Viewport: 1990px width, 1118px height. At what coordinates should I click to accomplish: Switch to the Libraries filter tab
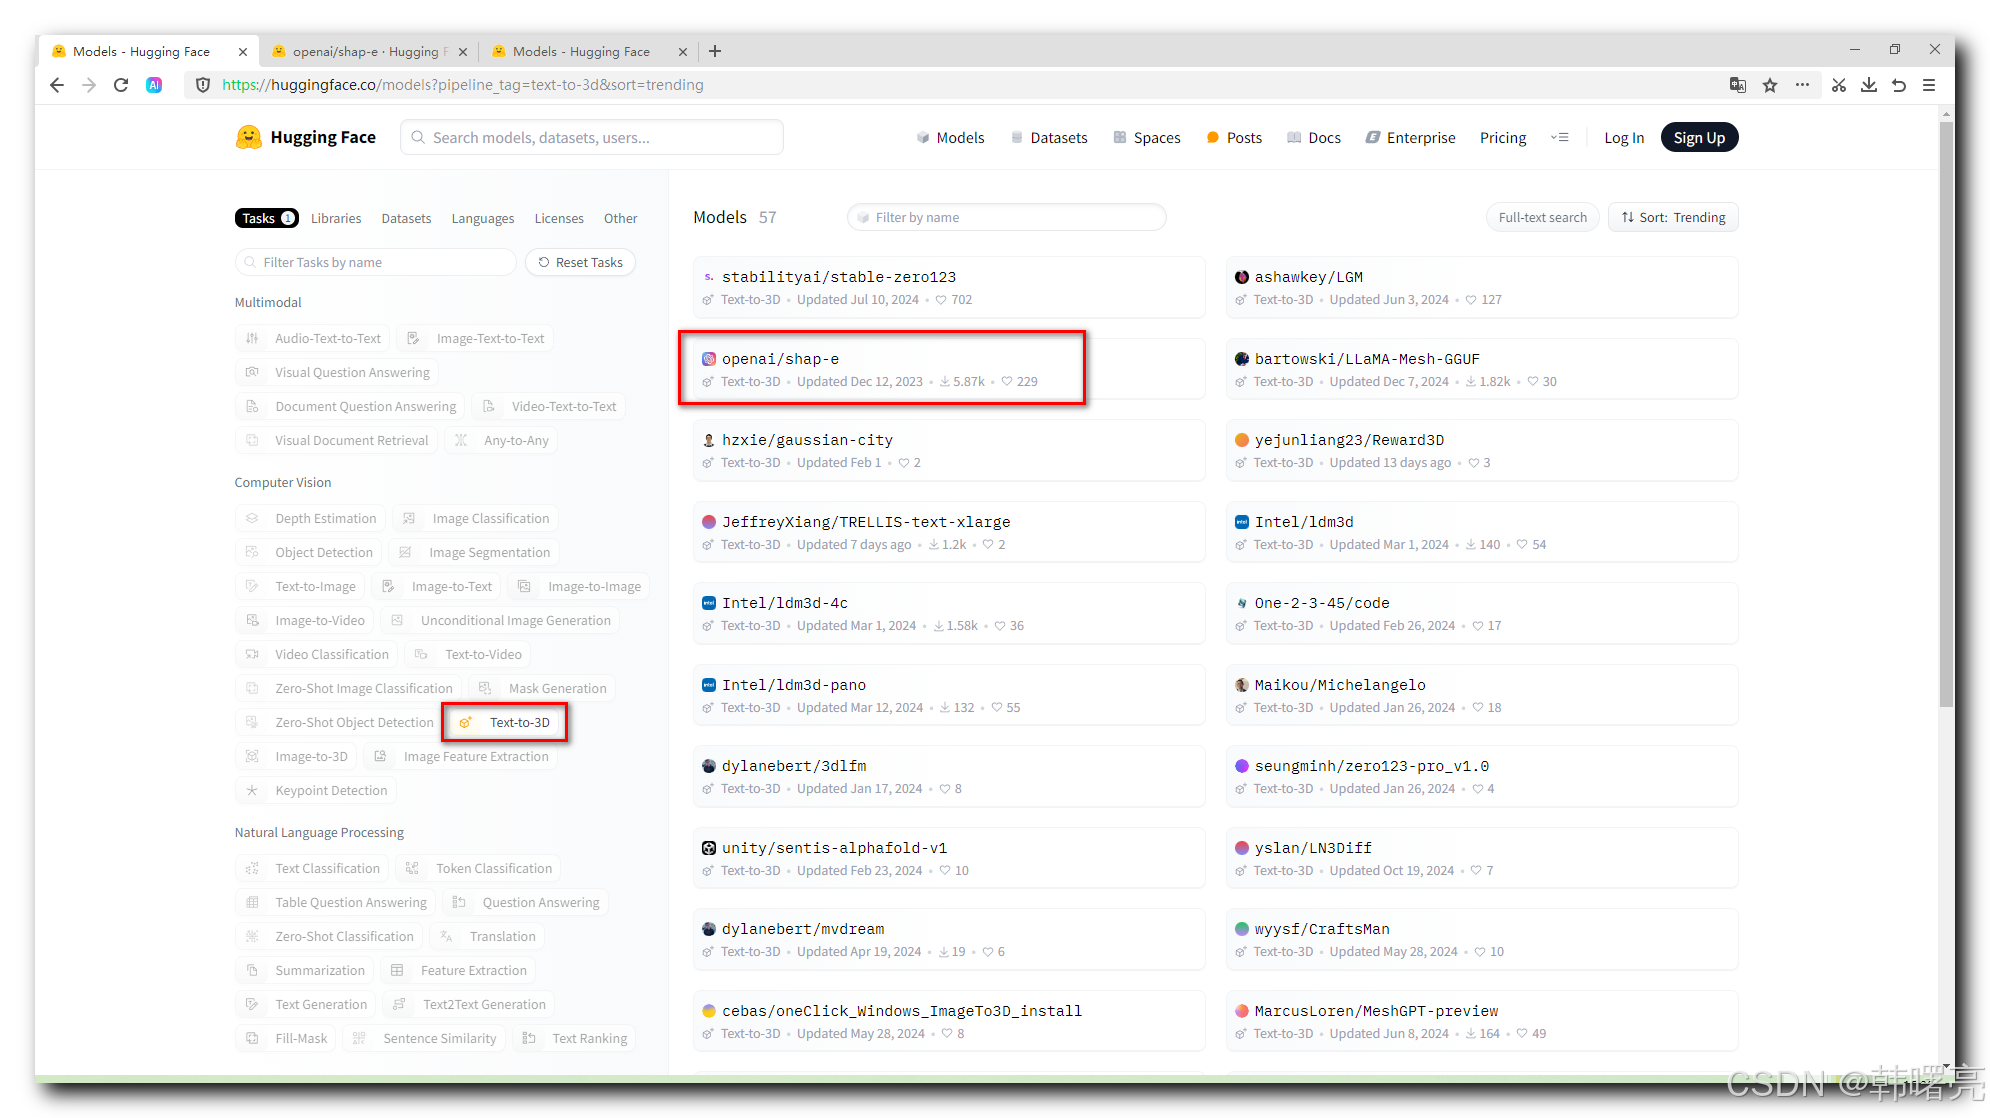(x=335, y=218)
